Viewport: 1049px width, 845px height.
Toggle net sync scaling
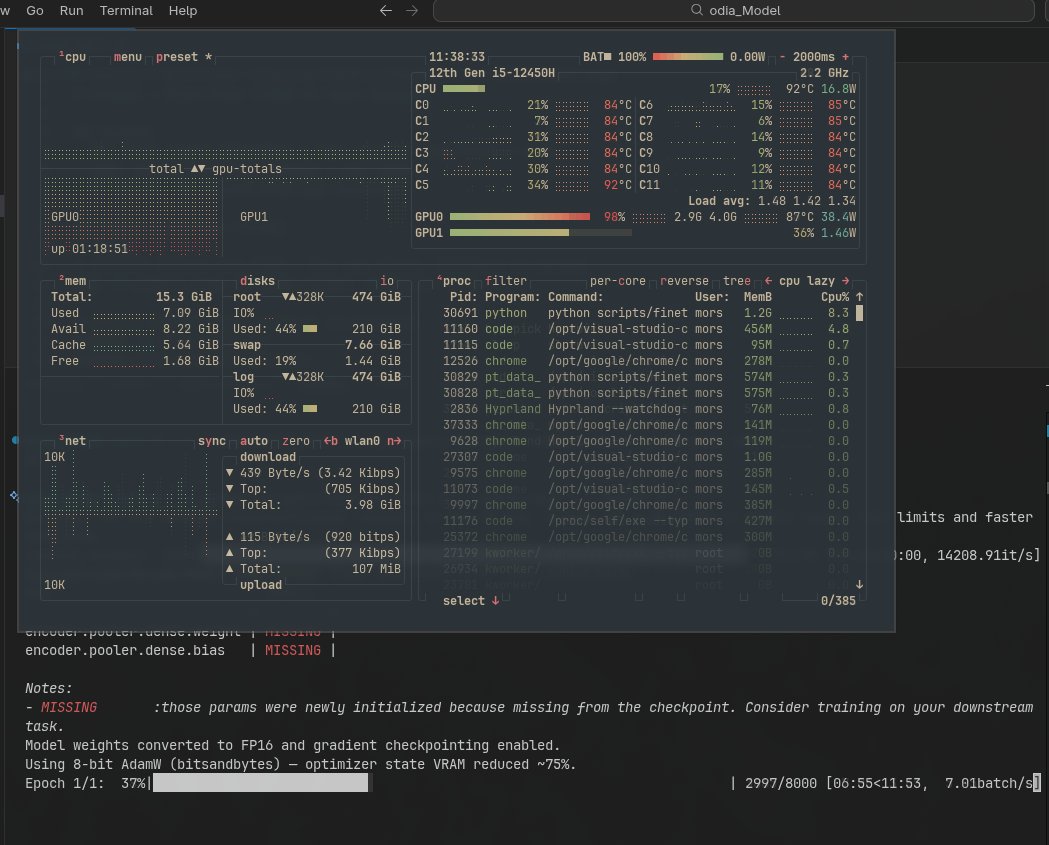click(211, 441)
